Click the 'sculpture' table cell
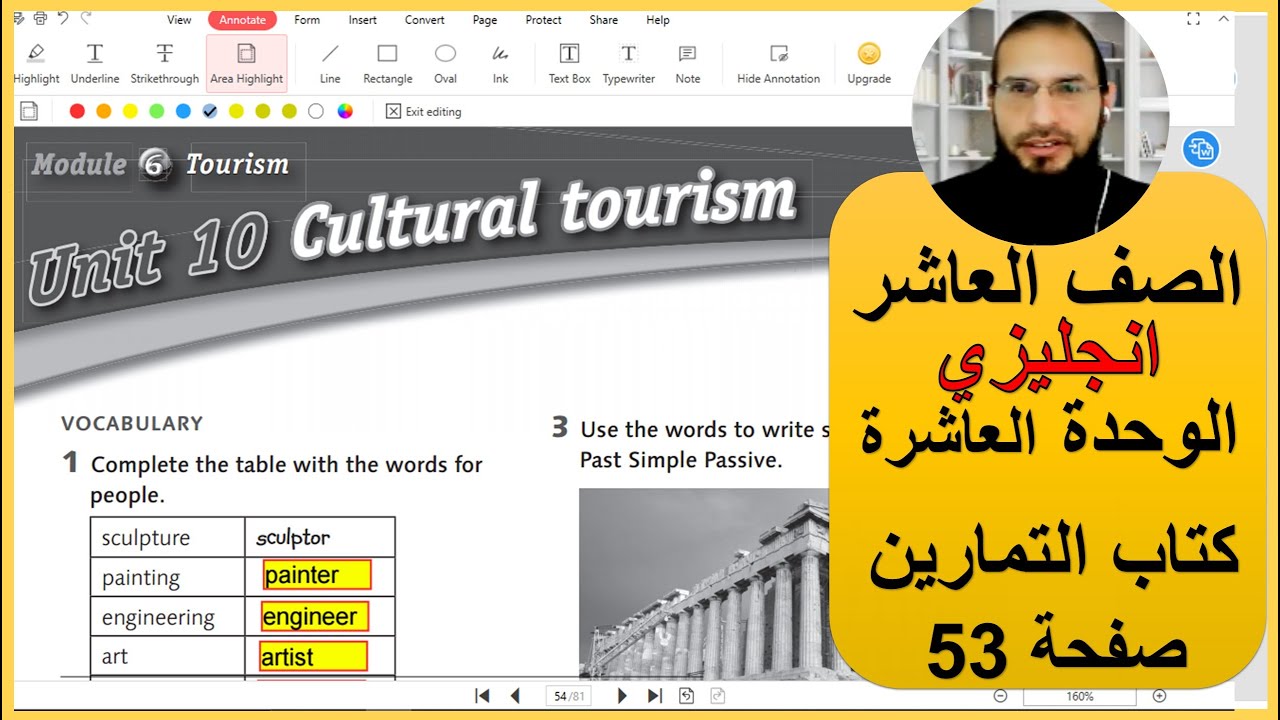The width and height of the screenshot is (1280, 720). 168,538
